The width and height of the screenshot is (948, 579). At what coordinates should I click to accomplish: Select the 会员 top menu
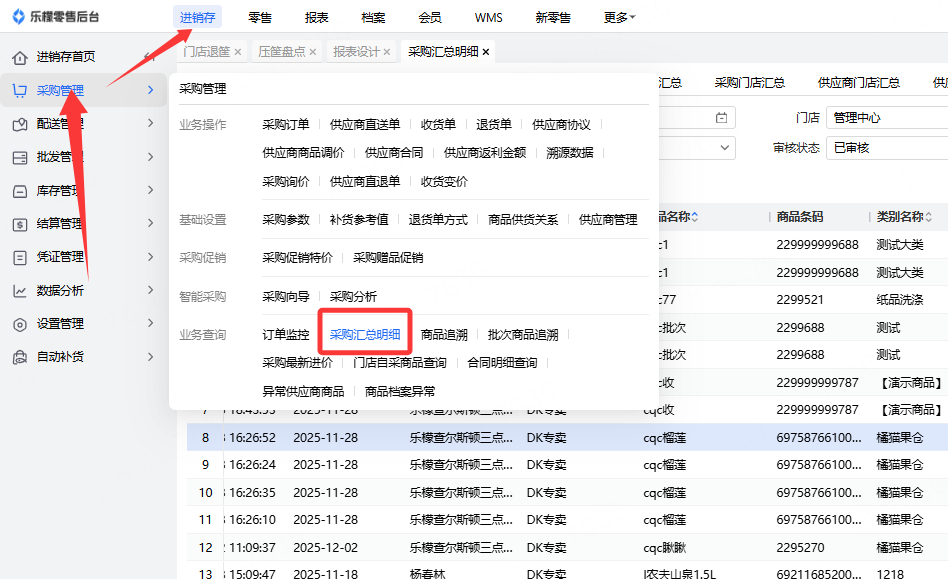[x=430, y=18]
